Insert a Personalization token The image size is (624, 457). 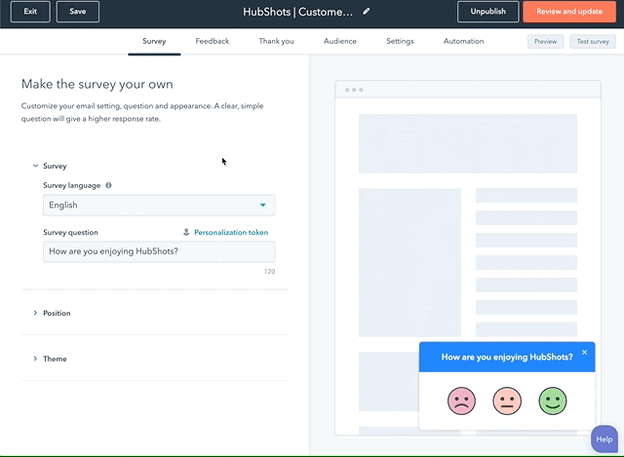tap(225, 232)
